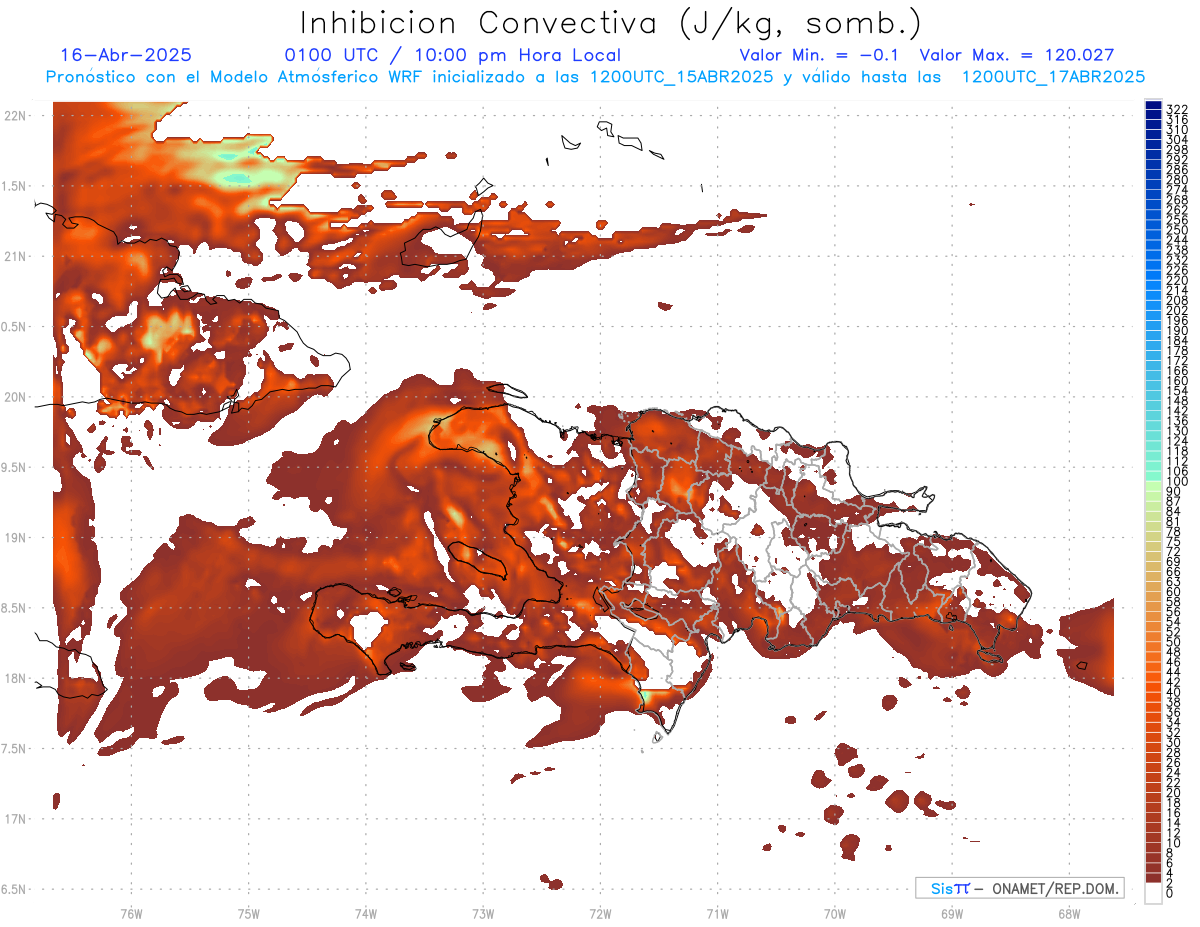
Task: Click the '69W' longitude label
Action: (952, 913)
